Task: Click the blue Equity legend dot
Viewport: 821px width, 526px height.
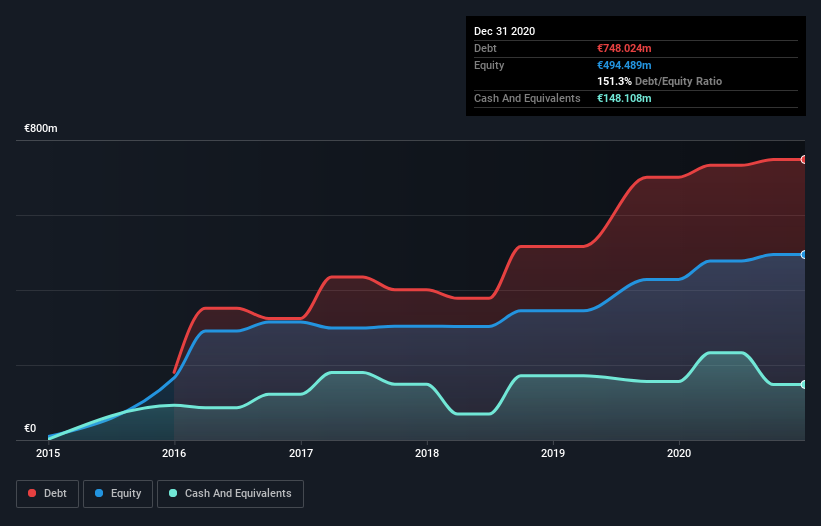Action: [x=99, y=493]
